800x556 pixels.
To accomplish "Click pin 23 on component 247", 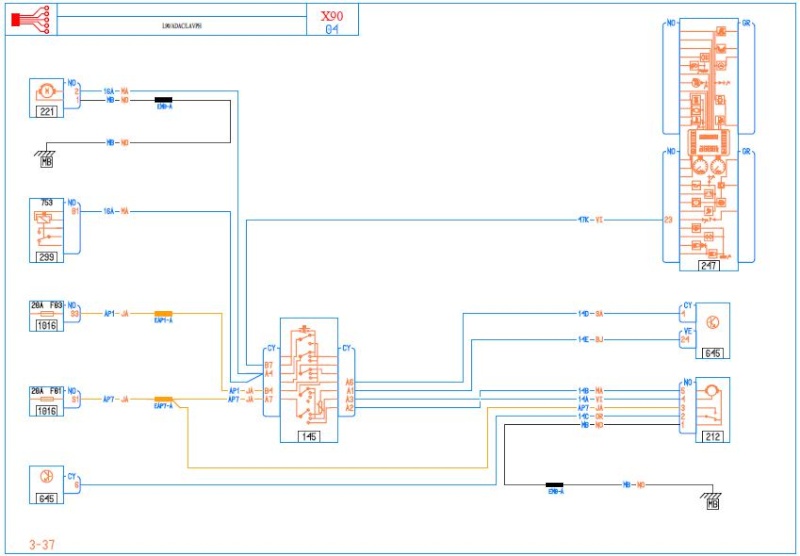I will 668,220.
